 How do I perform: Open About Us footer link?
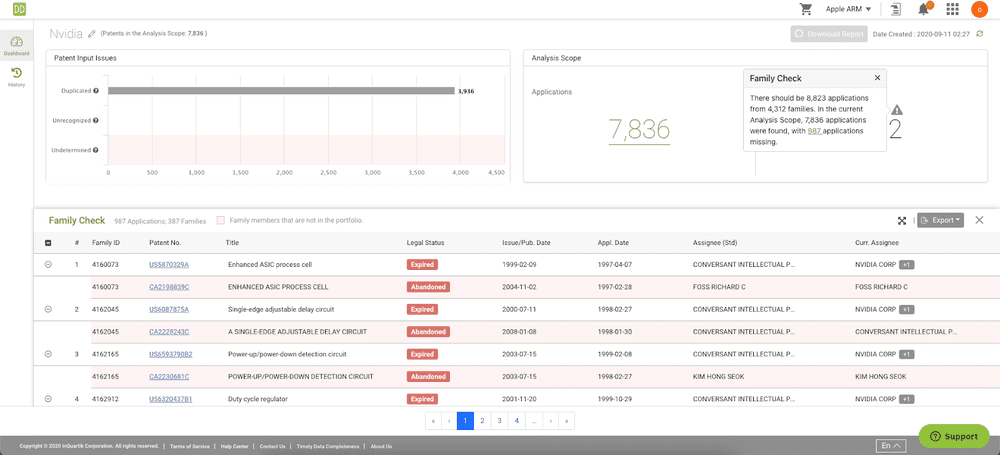[381, 446]
